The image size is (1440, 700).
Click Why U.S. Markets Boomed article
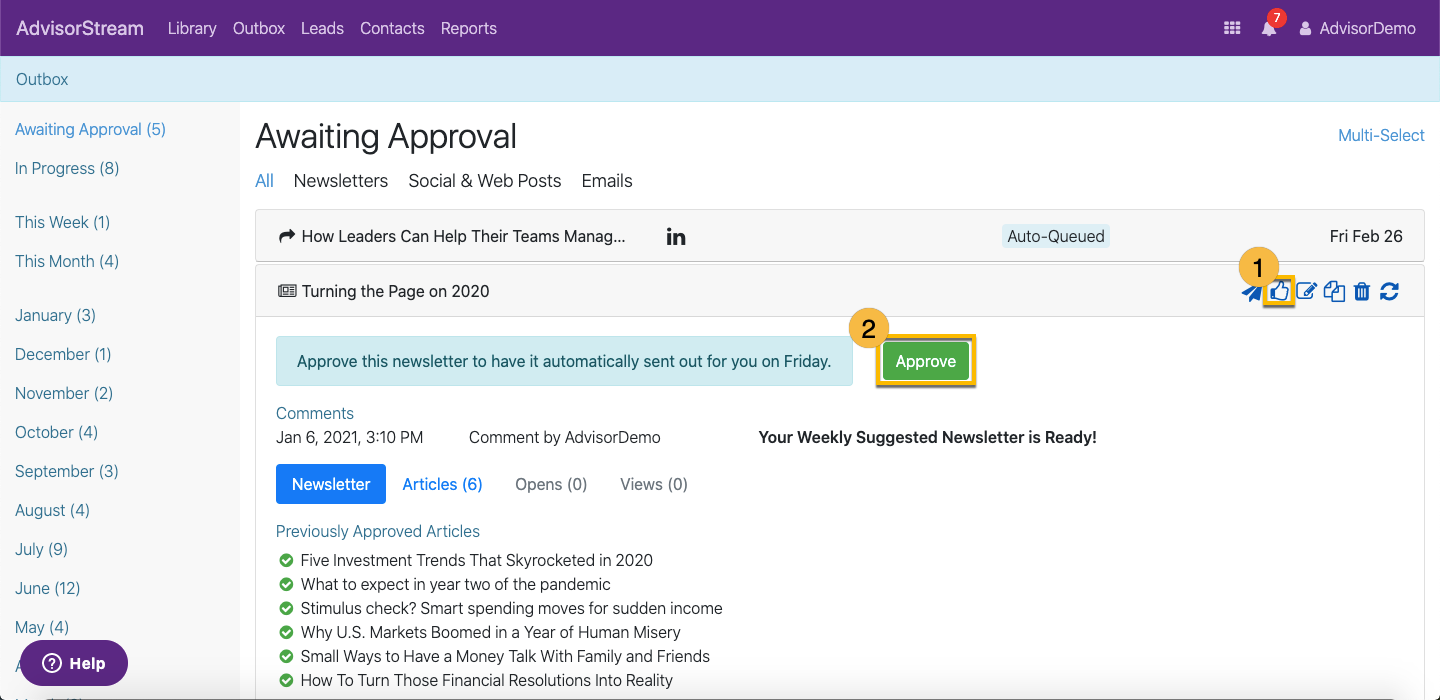[x=491, y=632]
